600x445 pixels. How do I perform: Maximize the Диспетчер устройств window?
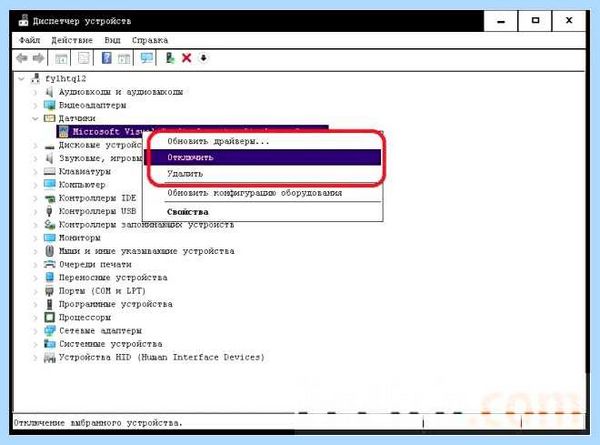(535, 21)
